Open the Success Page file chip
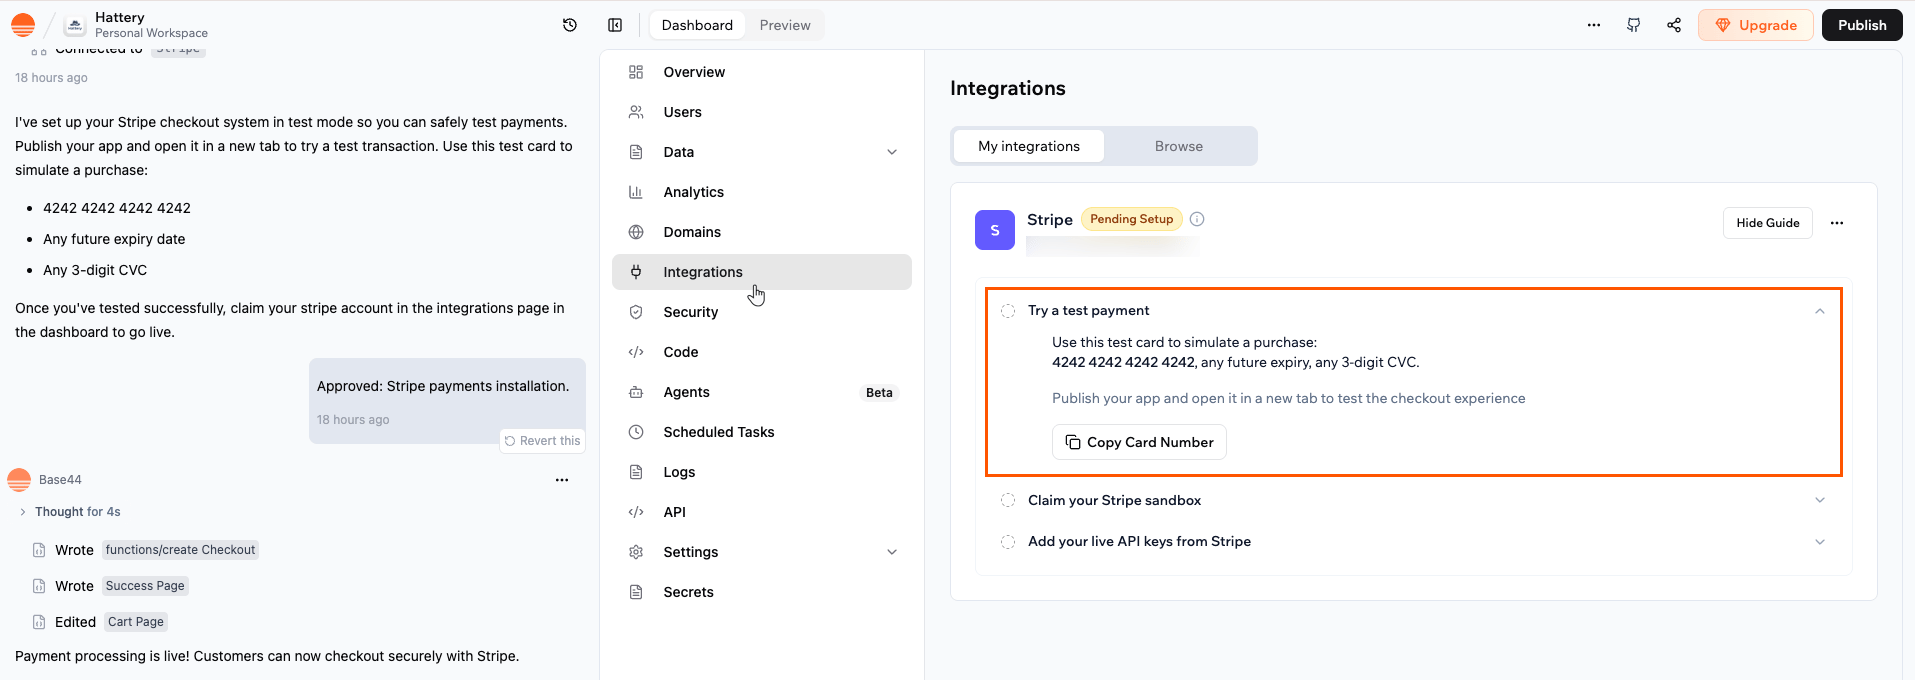Viewport: 1915px width, 680px height. coord(145,586)
